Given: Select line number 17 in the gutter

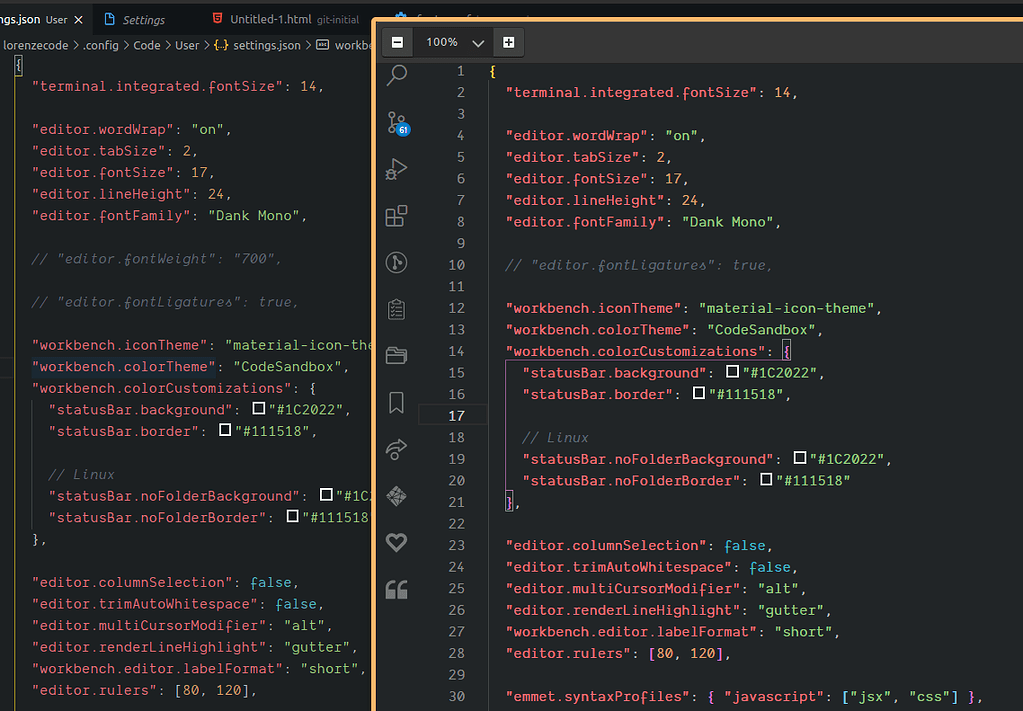Looking at the screenshot, I should point(456,415).
